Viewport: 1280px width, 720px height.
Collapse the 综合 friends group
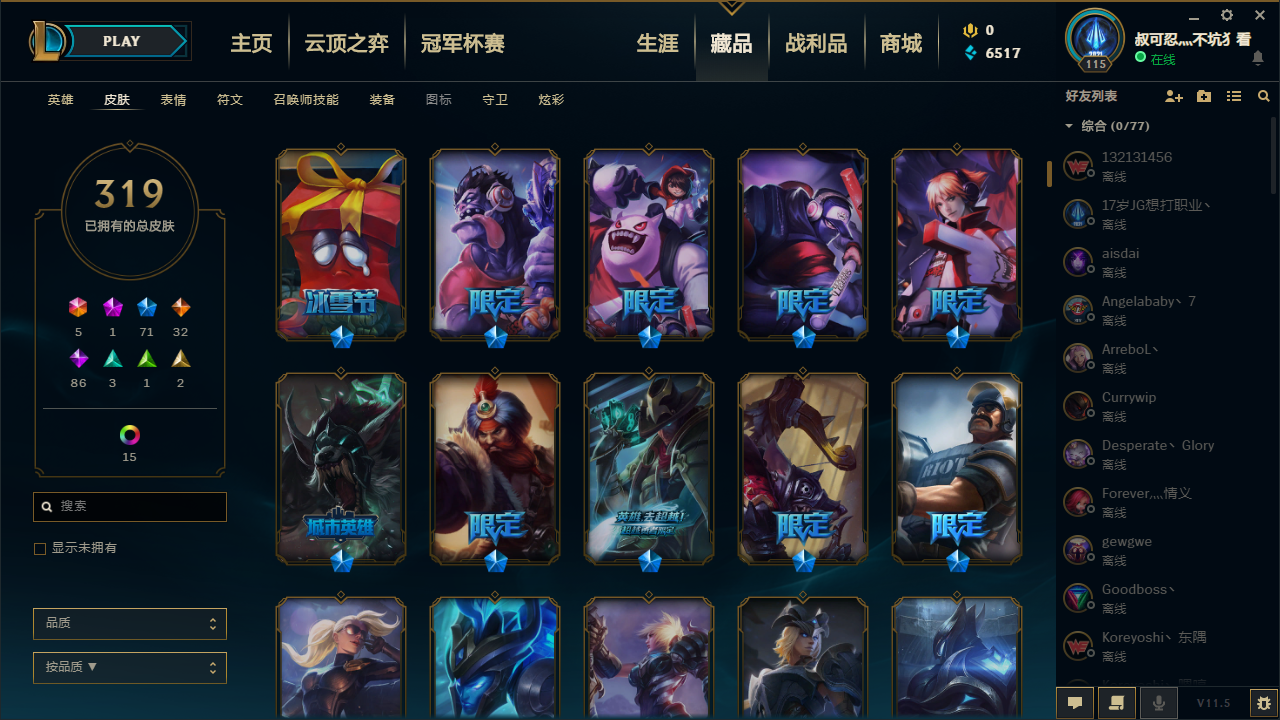(1069, 126)
